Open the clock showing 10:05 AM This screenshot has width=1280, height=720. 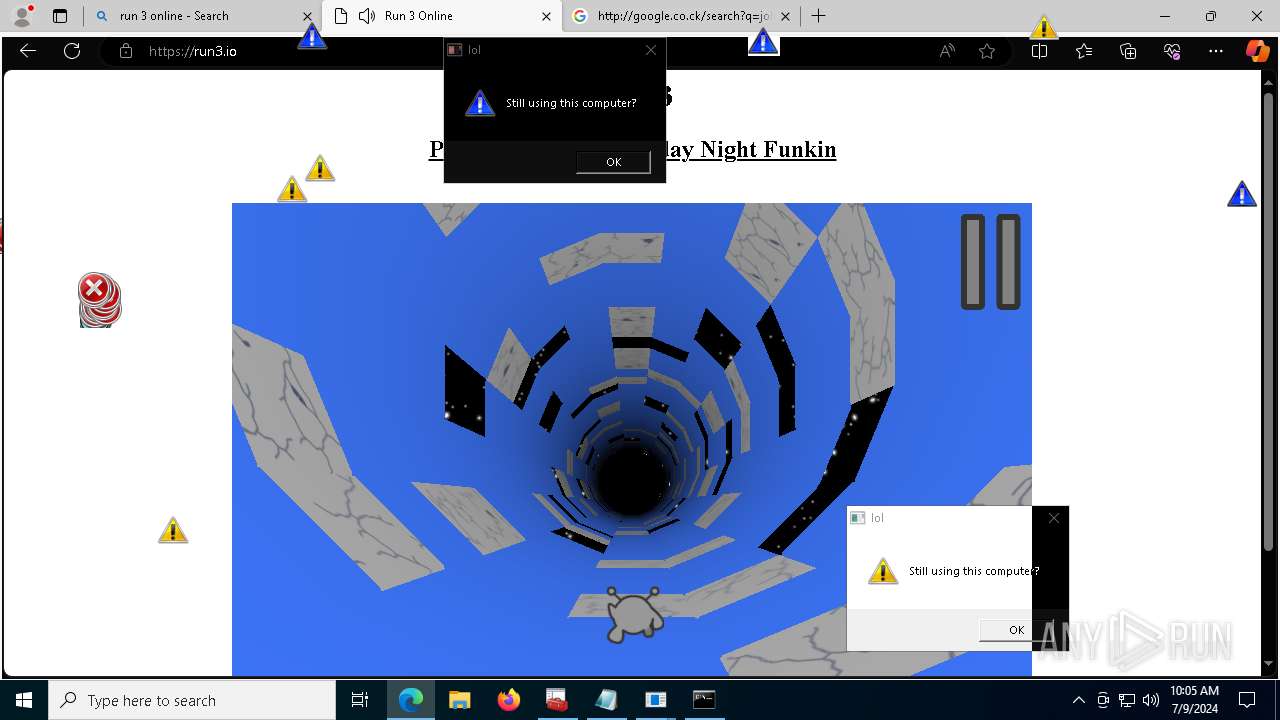(x=1194, y=700)
